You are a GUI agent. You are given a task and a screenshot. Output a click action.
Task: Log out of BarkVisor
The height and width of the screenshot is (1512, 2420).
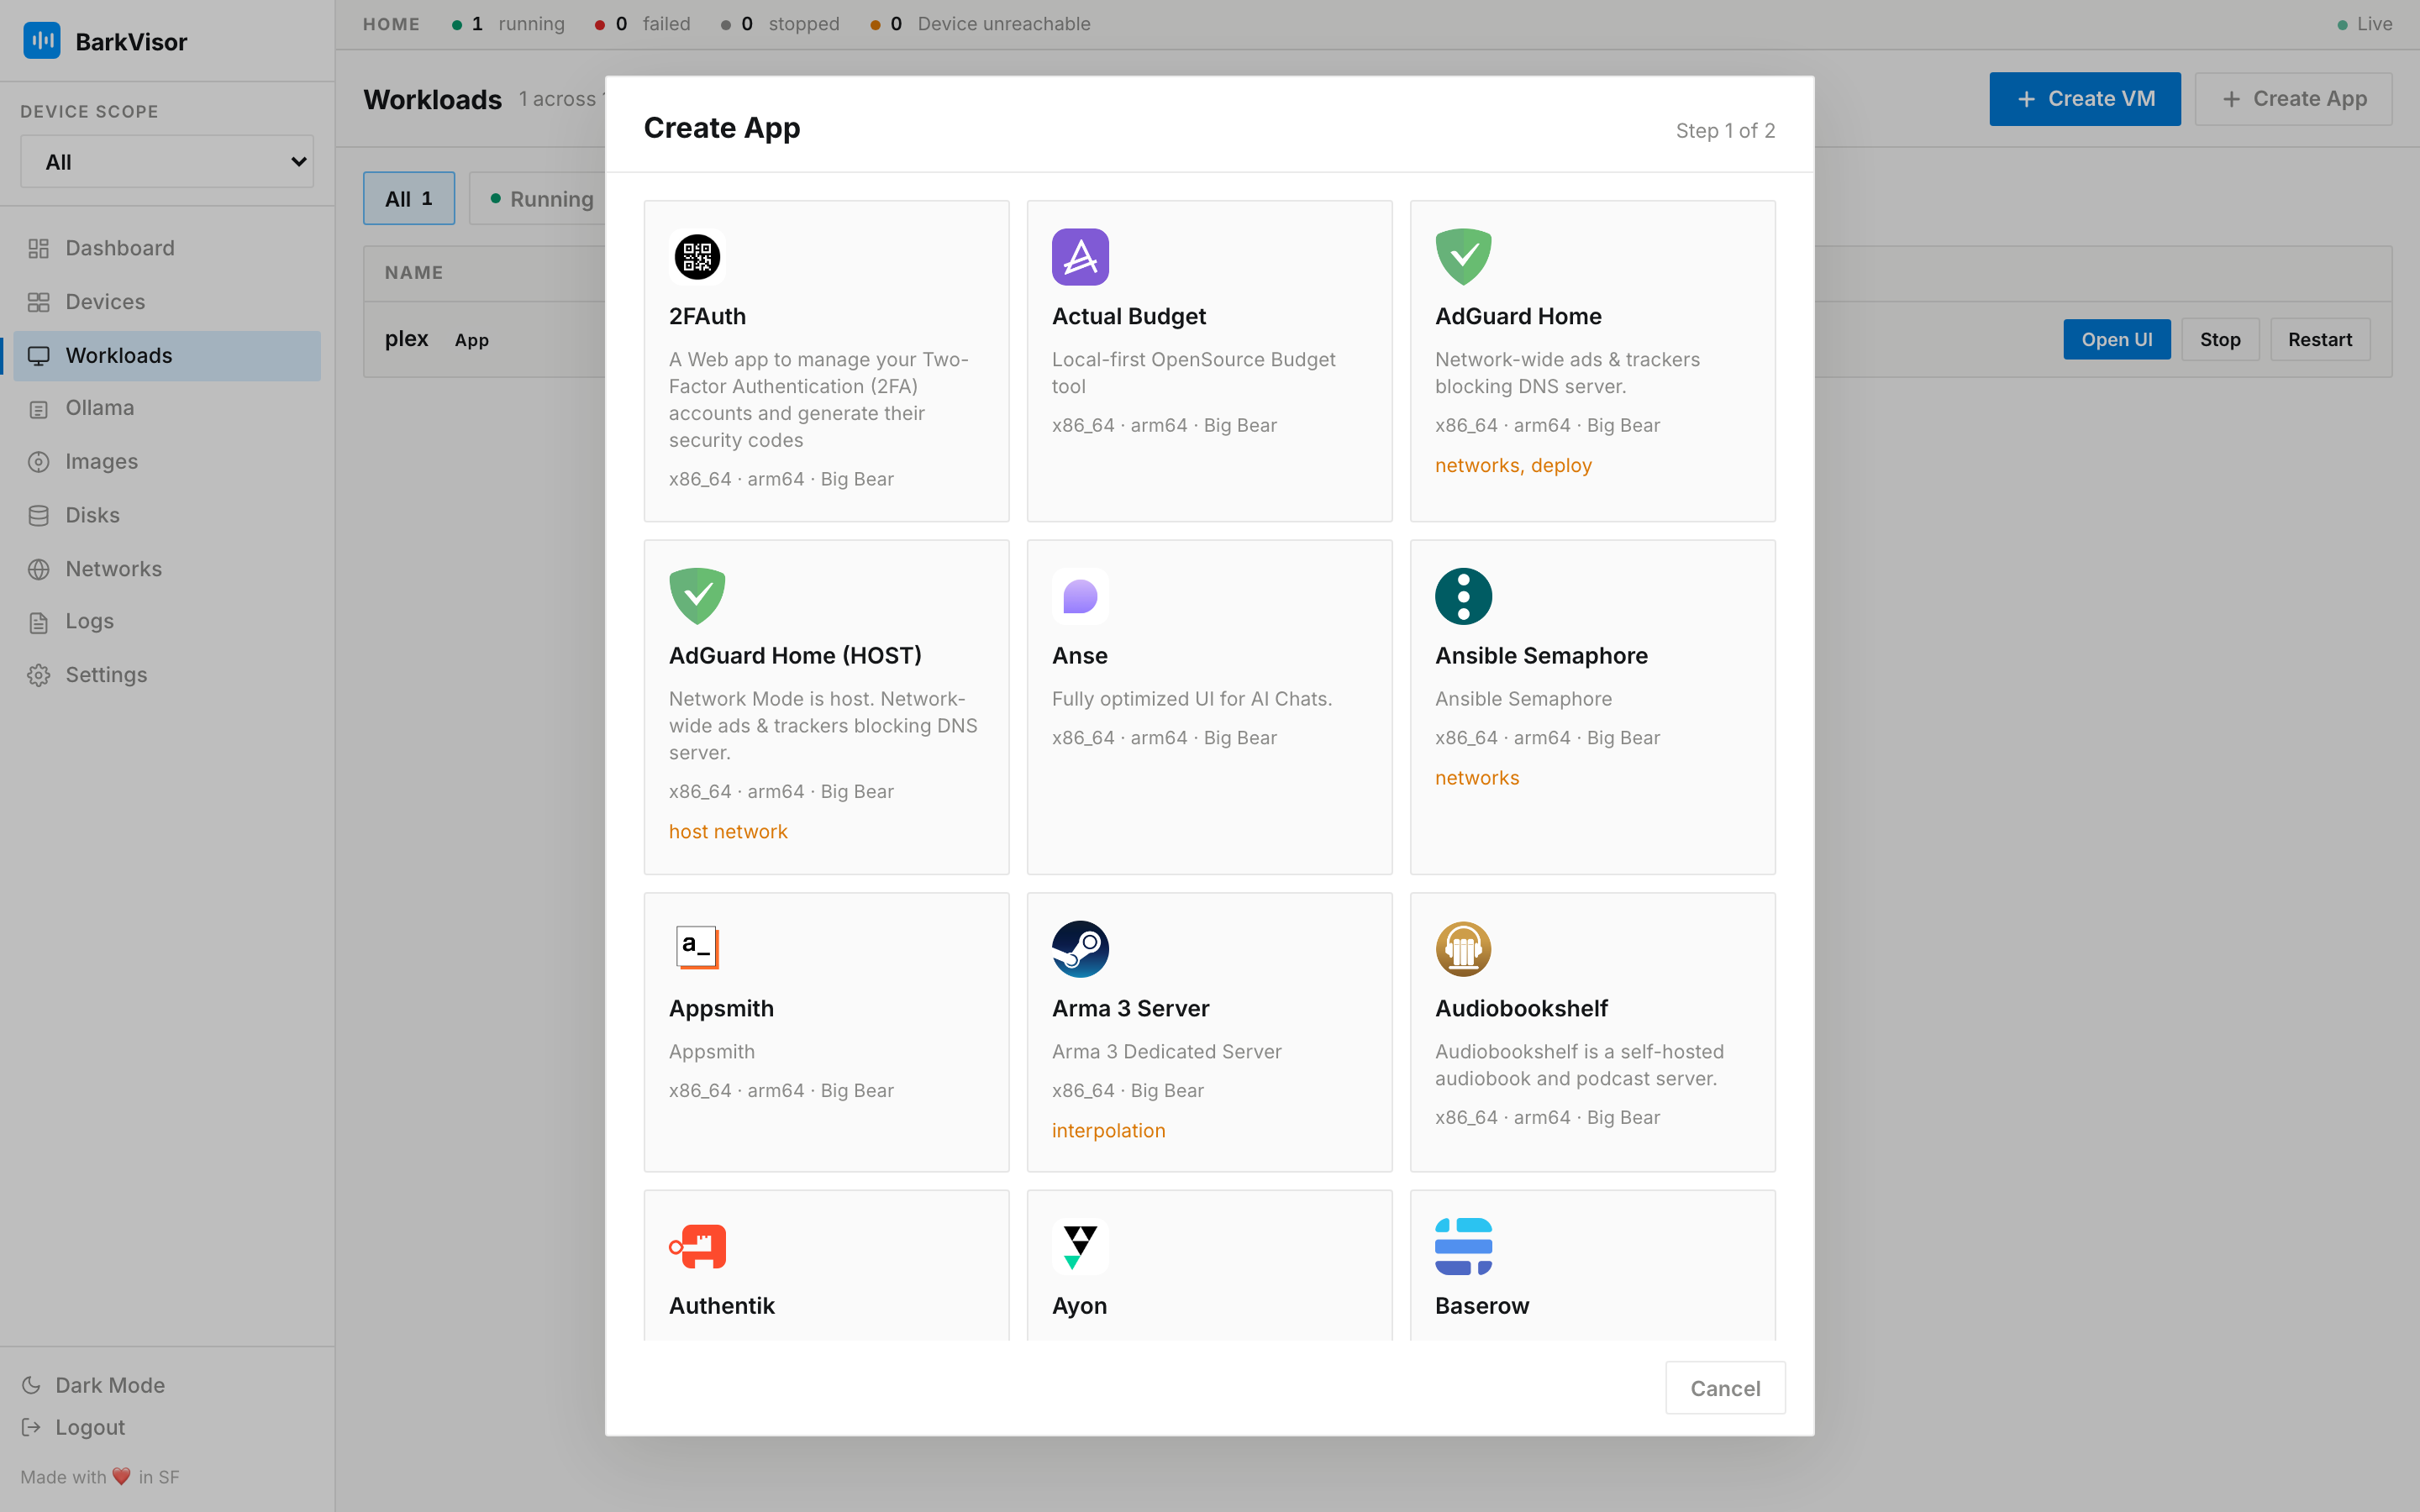point(74,1427)
